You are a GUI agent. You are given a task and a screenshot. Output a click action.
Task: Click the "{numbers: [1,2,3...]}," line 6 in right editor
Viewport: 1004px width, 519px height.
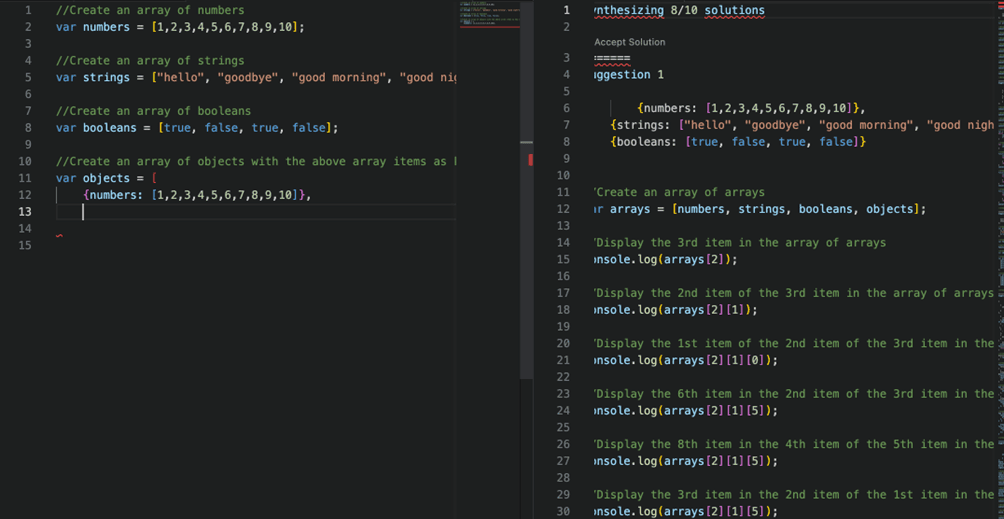pos(752,108)
